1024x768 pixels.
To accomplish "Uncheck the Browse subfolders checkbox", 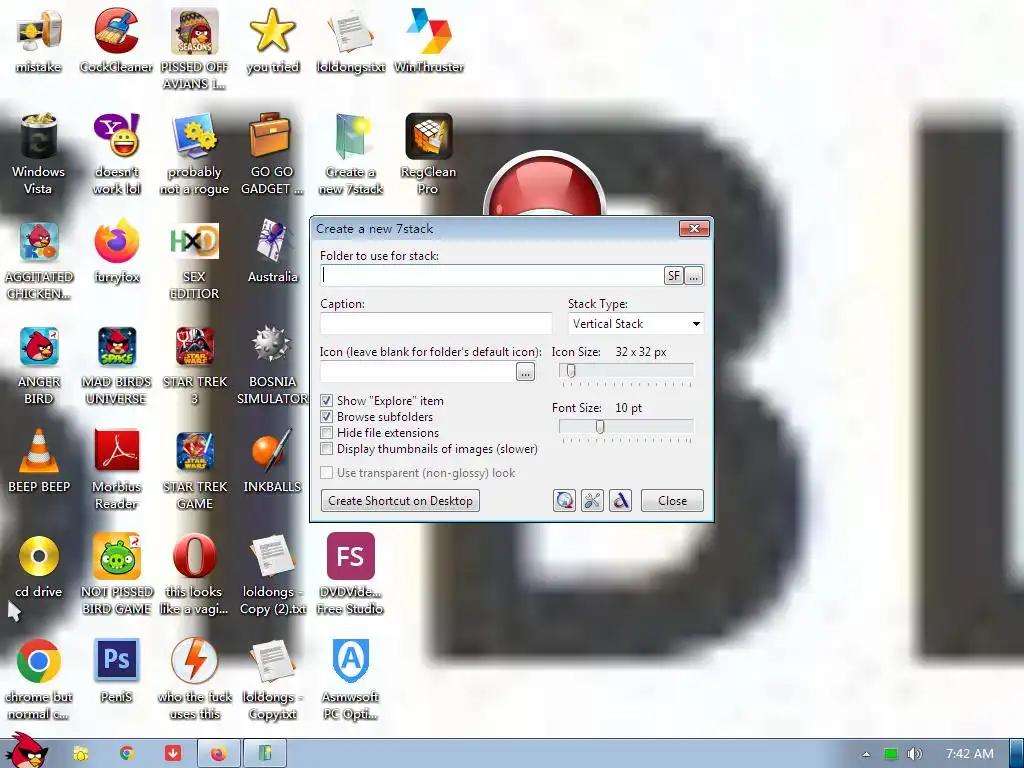I will point(327,417).
